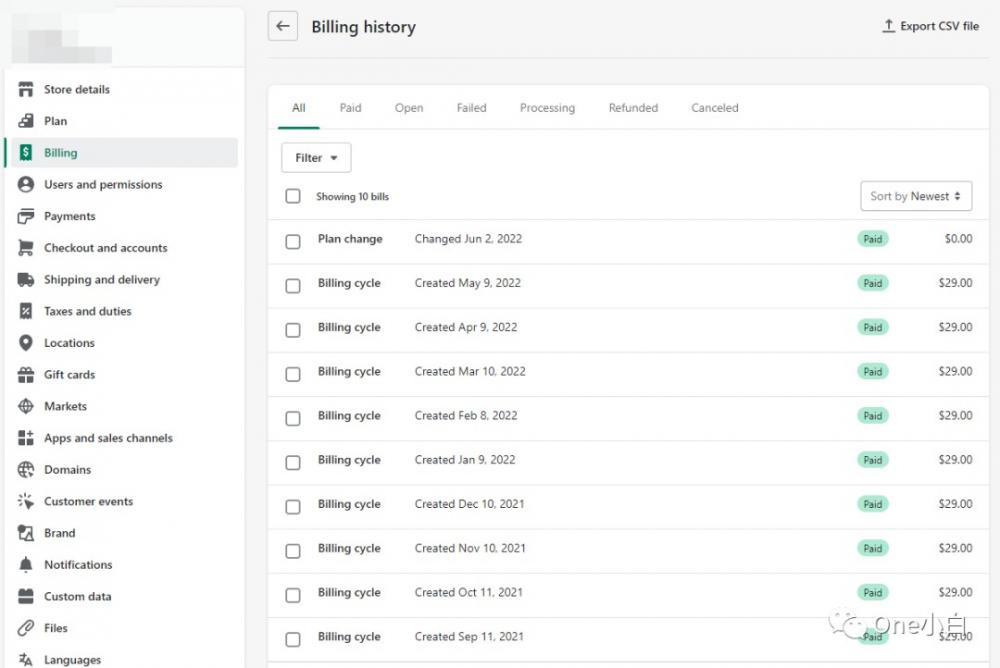This screenshot has height=668, width=1000.
Task: Open Users and permissions settings label
Action: click(x=103, y=184)
